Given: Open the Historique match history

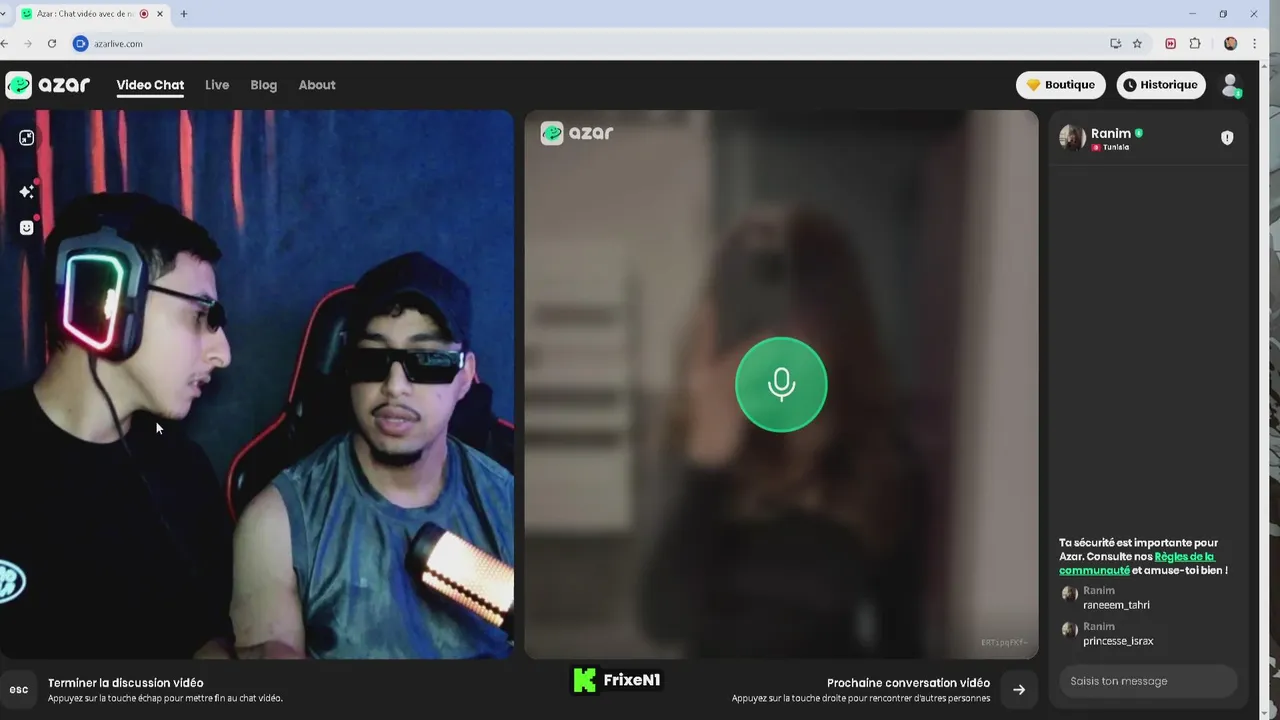Looking at the screenshot, I should 1161,85.
